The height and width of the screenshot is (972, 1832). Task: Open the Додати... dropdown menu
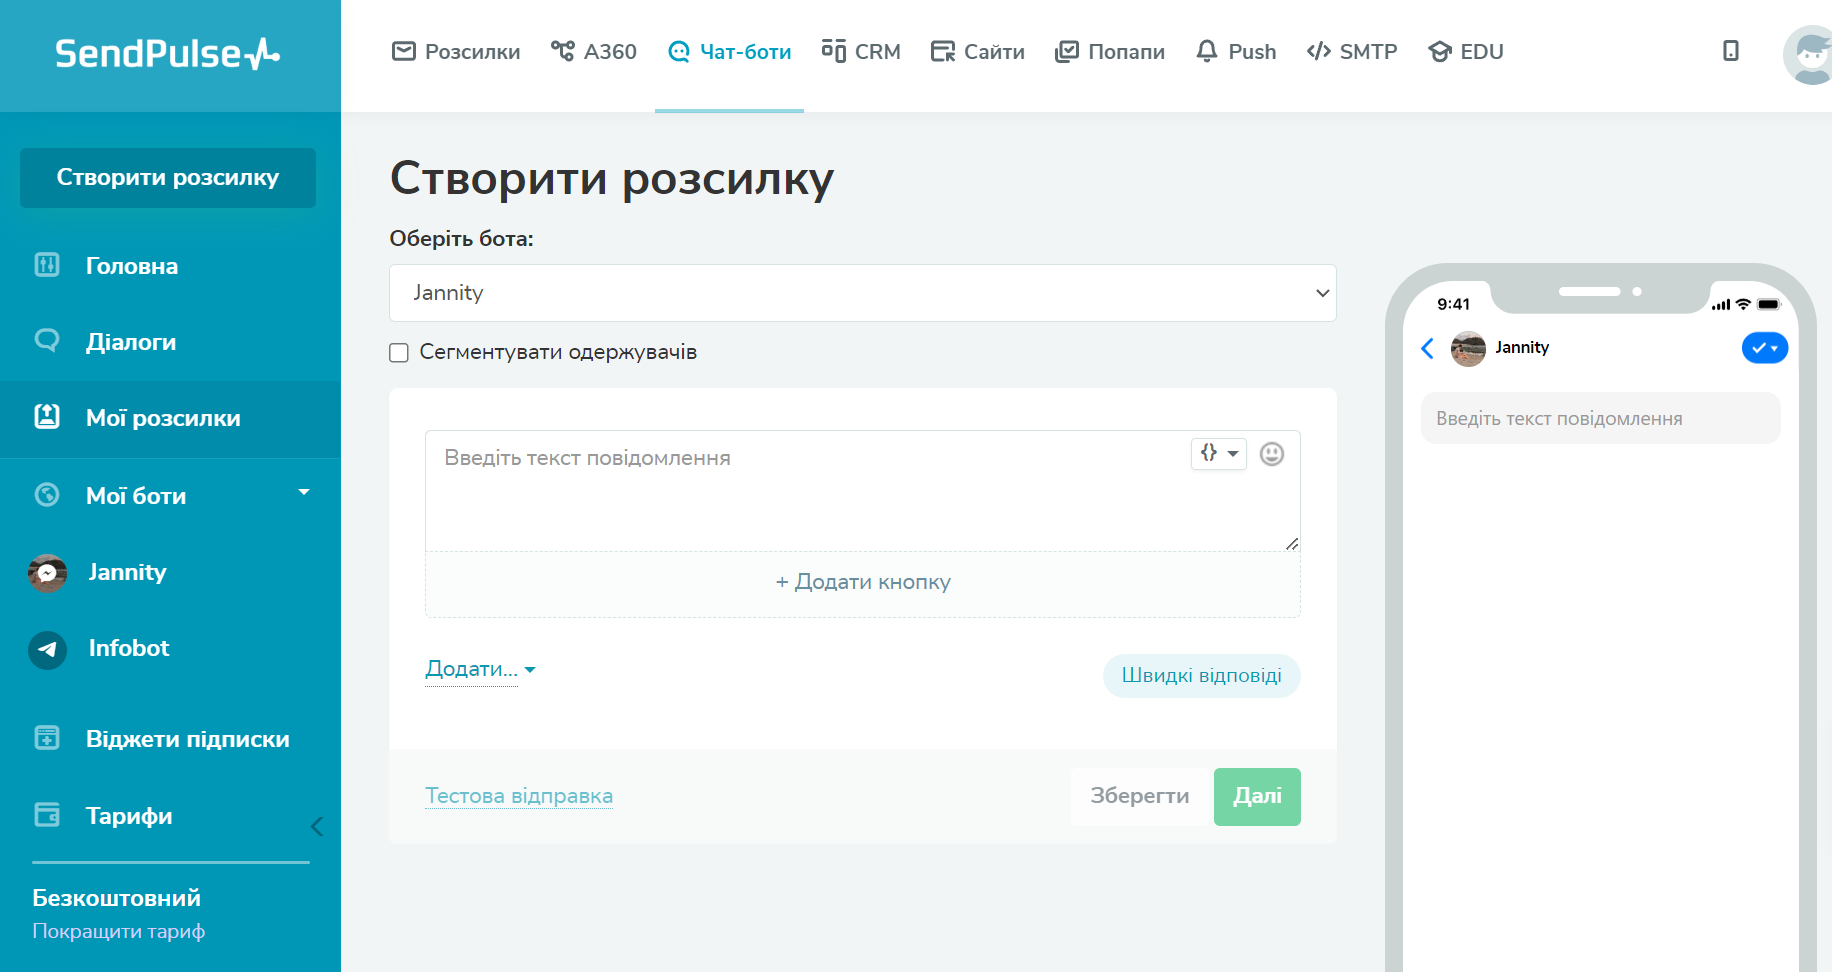(x=480, y=669)
